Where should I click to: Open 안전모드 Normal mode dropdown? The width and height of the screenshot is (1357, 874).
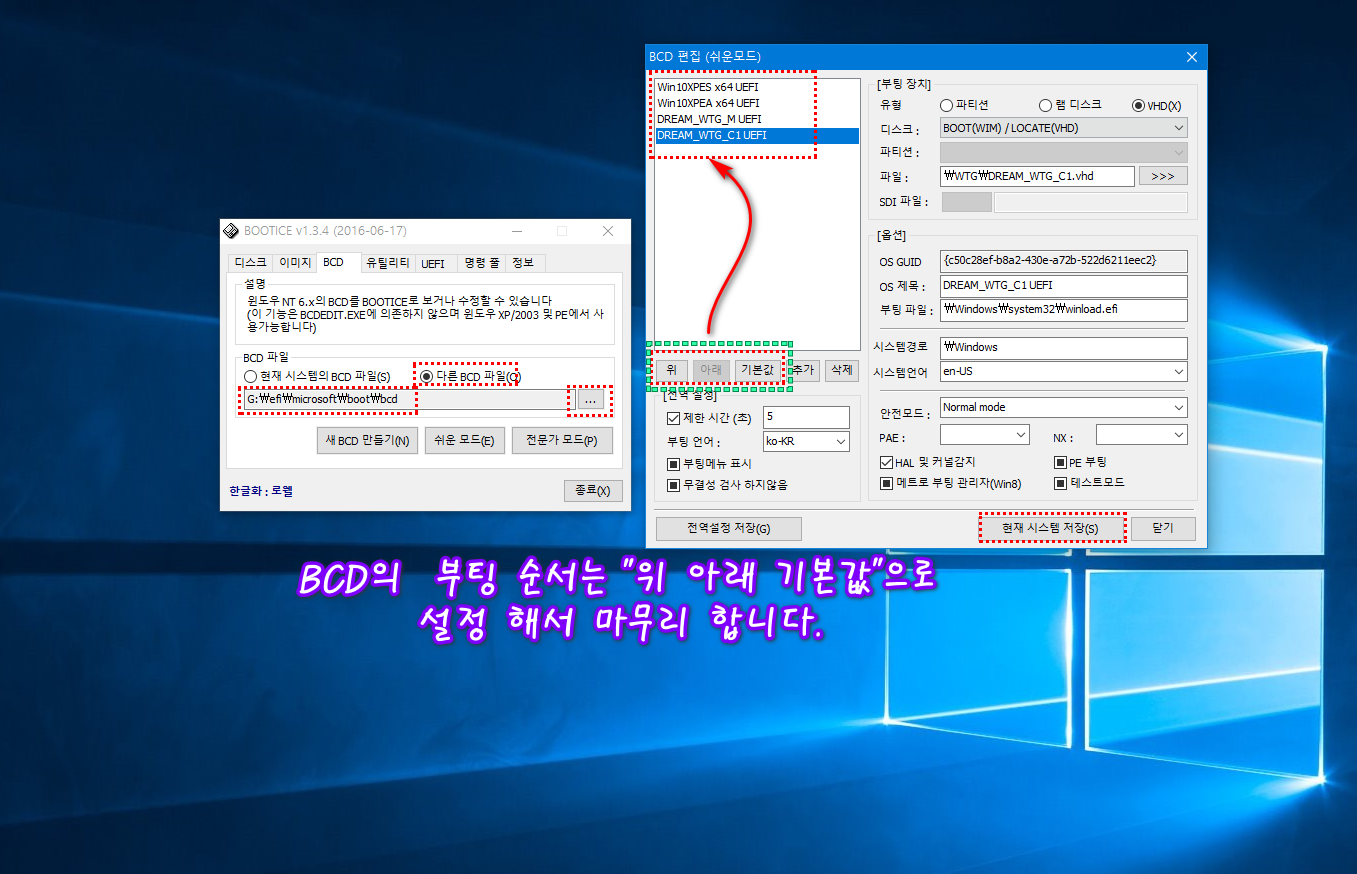(1064, 407)
